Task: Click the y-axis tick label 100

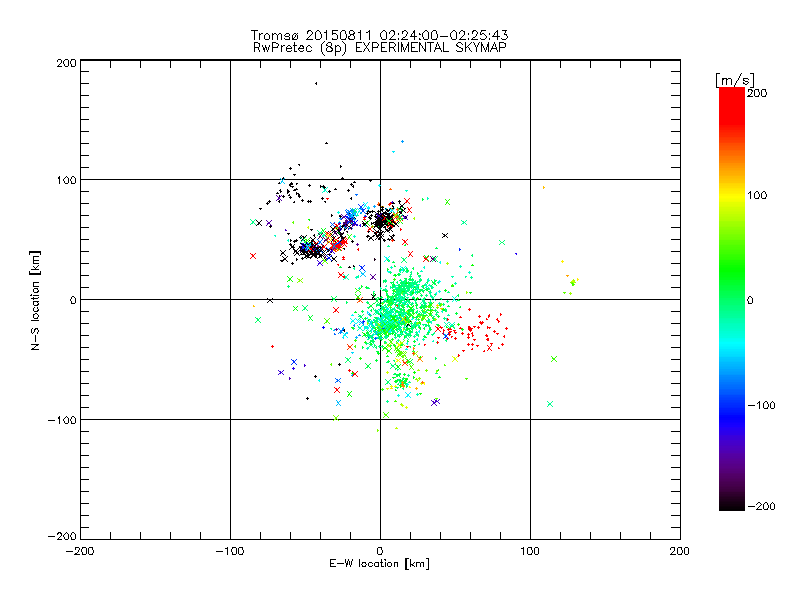Action: coord(66,181)
